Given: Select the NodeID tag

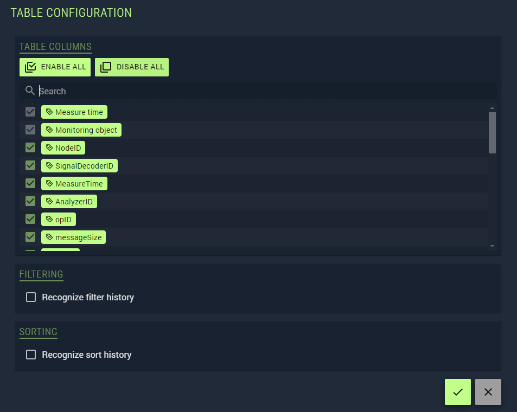Looking at the screenshot, I should pos(63,148).
